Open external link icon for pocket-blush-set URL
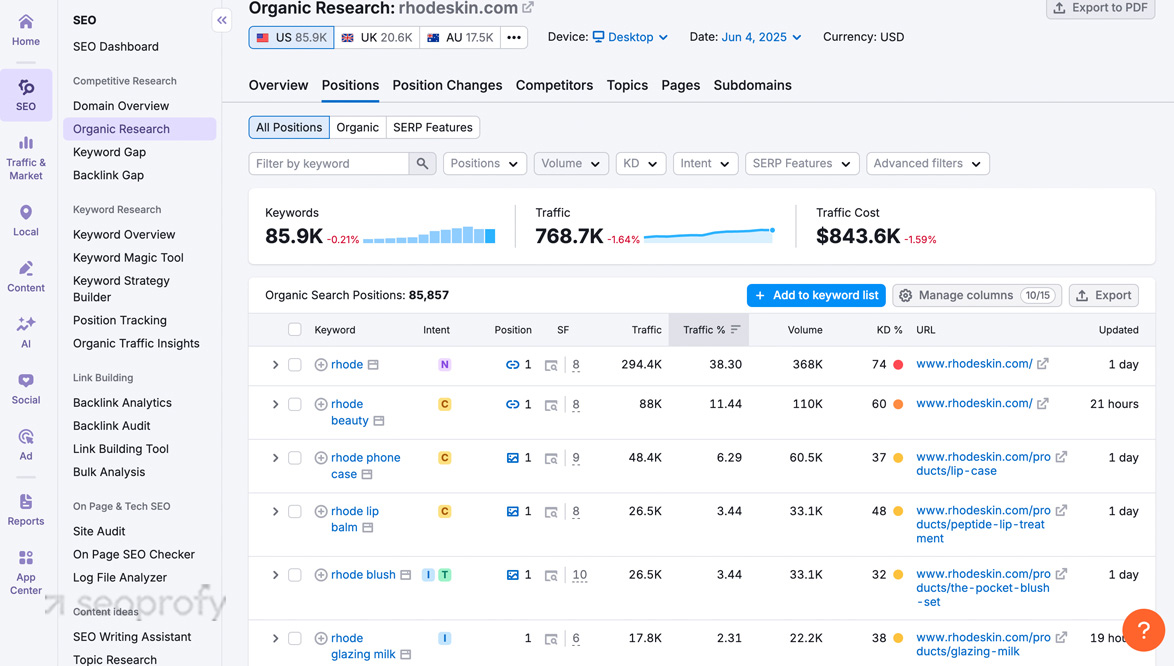Viewport: 1174px width, 666px height. click(1061, 574)
